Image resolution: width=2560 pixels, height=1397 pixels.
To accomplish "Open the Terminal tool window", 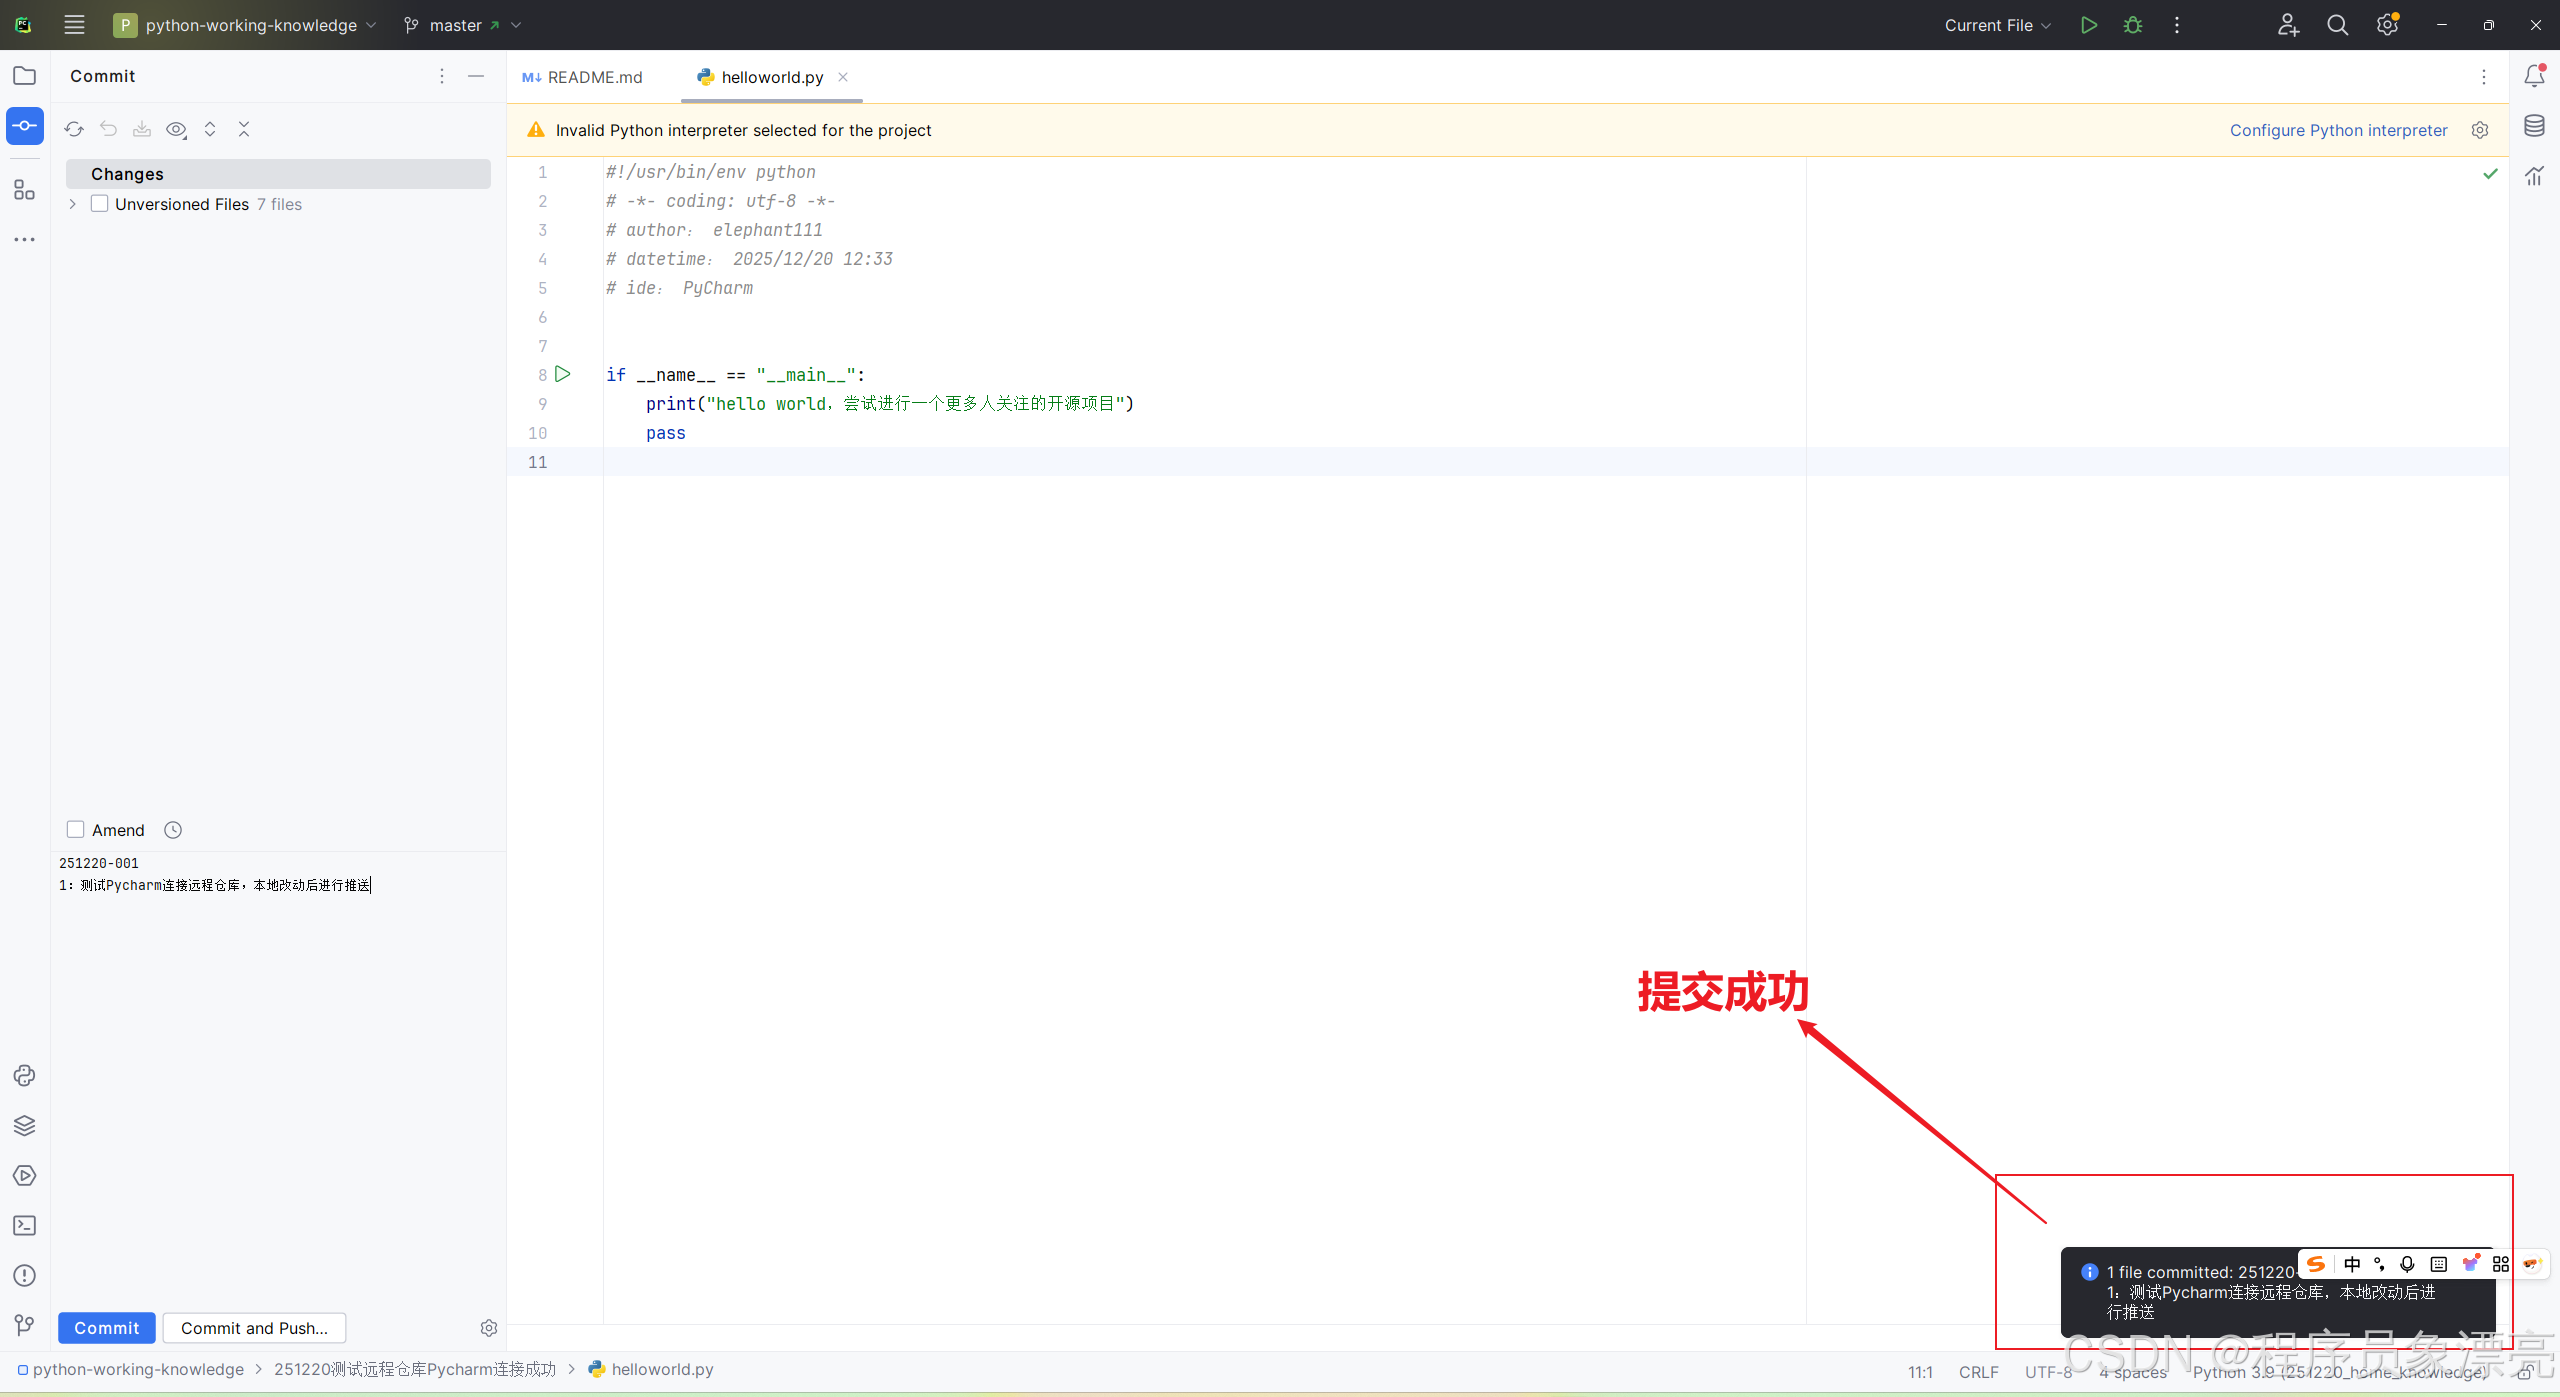I will coord(25,1225).
